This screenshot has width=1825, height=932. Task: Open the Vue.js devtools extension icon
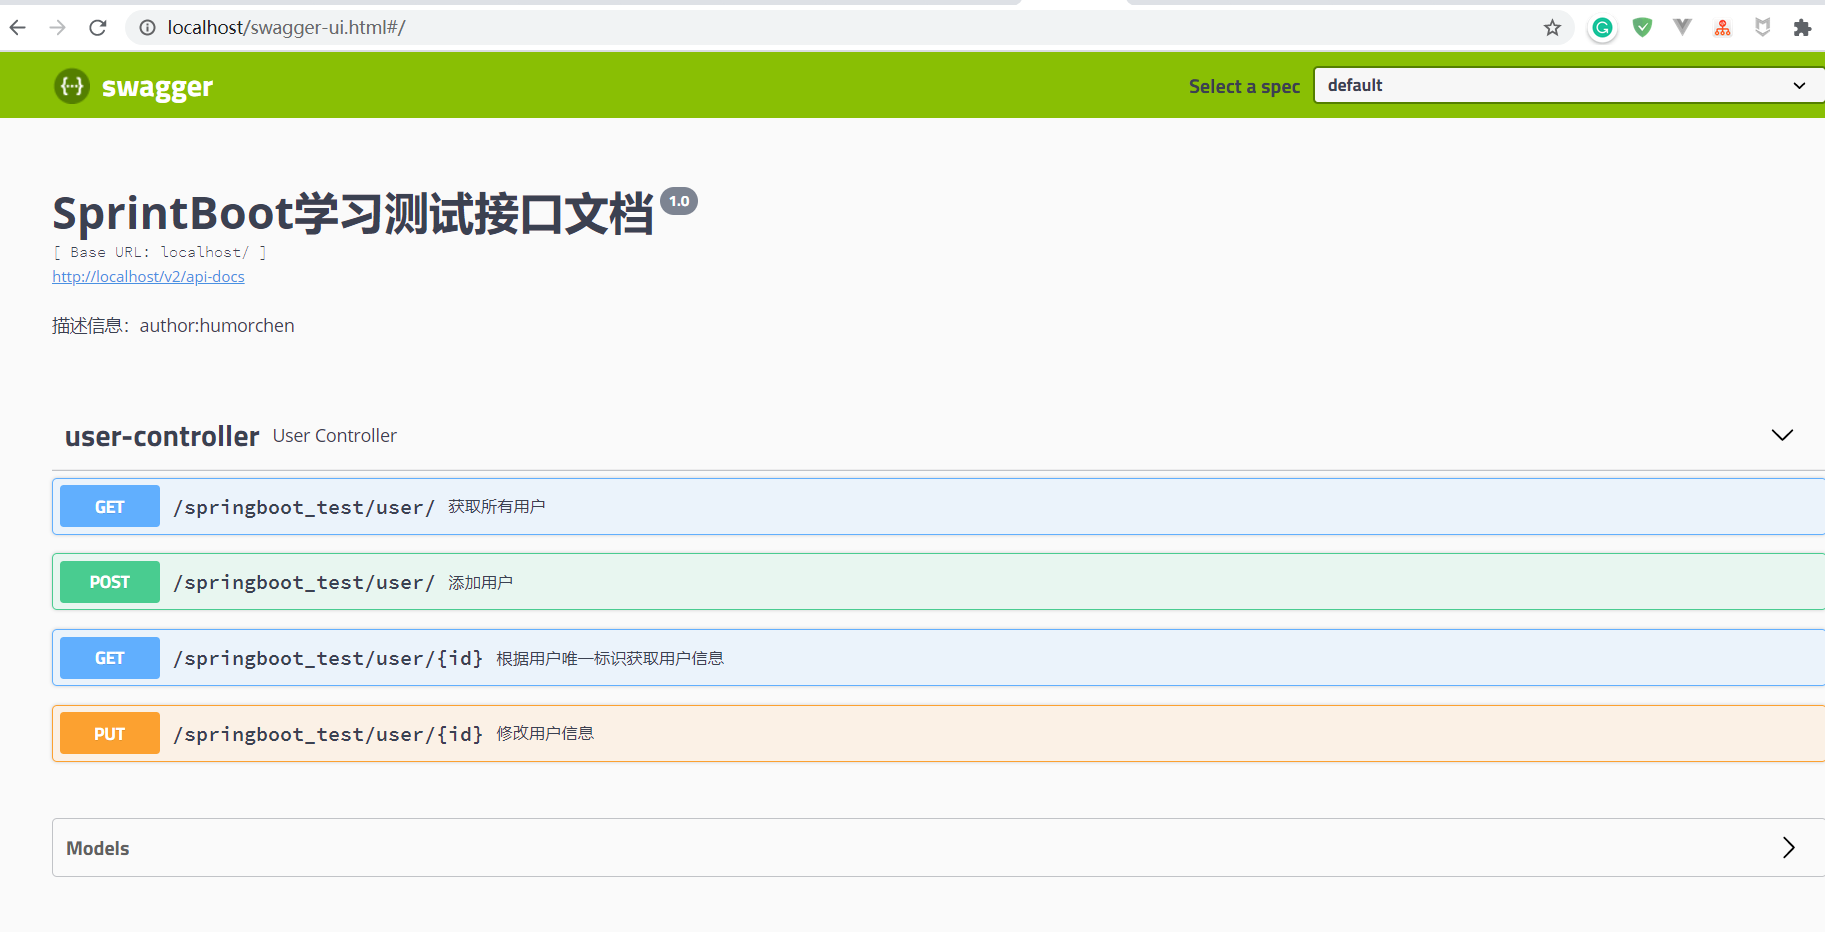point(1682,27)
